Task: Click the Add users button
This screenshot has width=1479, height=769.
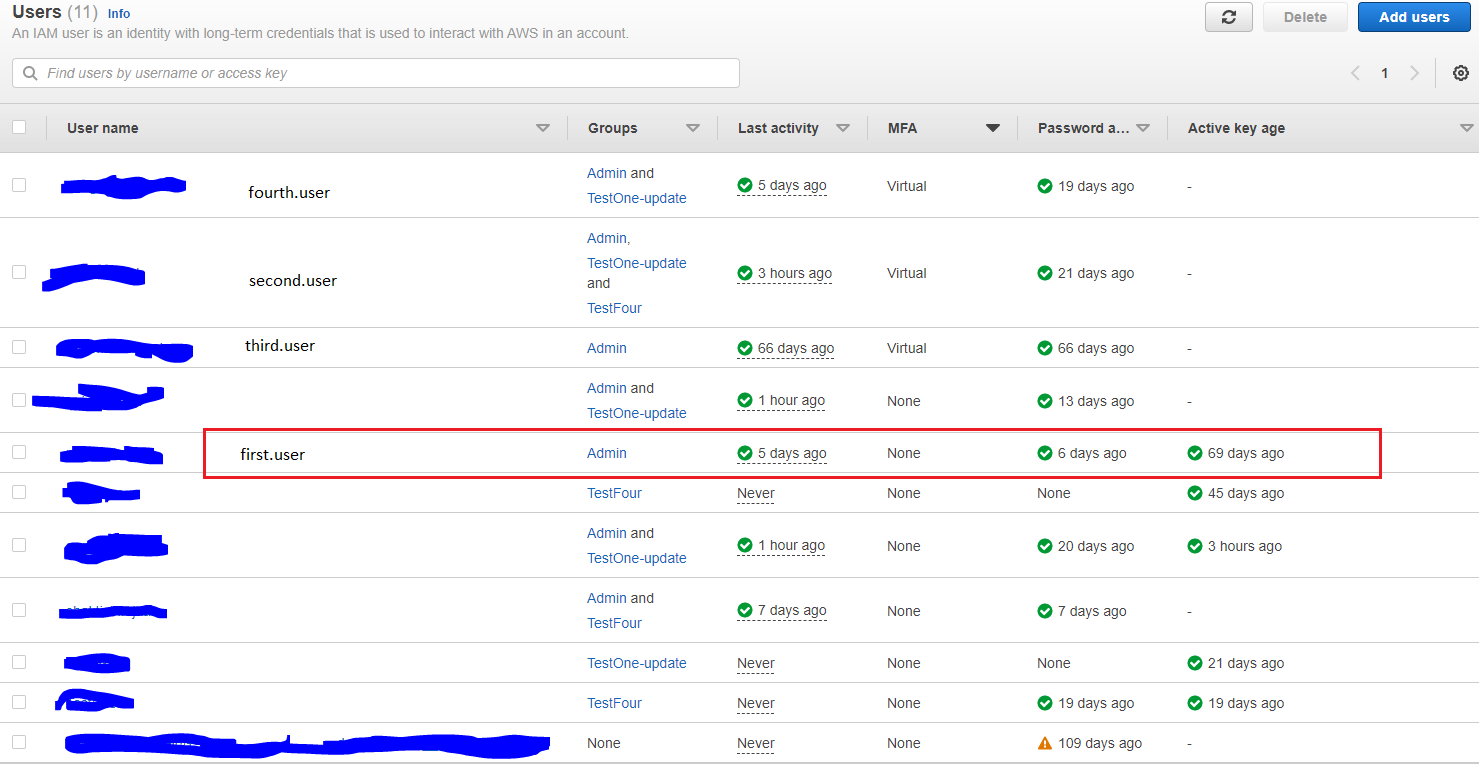Action: pos(1413,17)
